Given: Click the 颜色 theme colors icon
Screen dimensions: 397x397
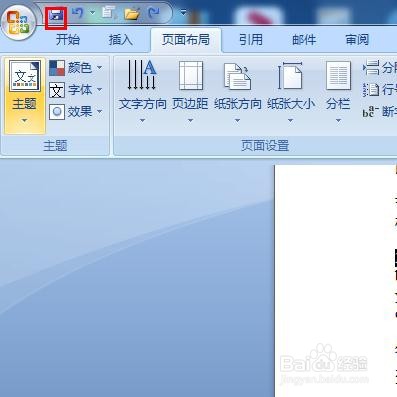Looking at the screenshot, I should (x=57, y=68).
